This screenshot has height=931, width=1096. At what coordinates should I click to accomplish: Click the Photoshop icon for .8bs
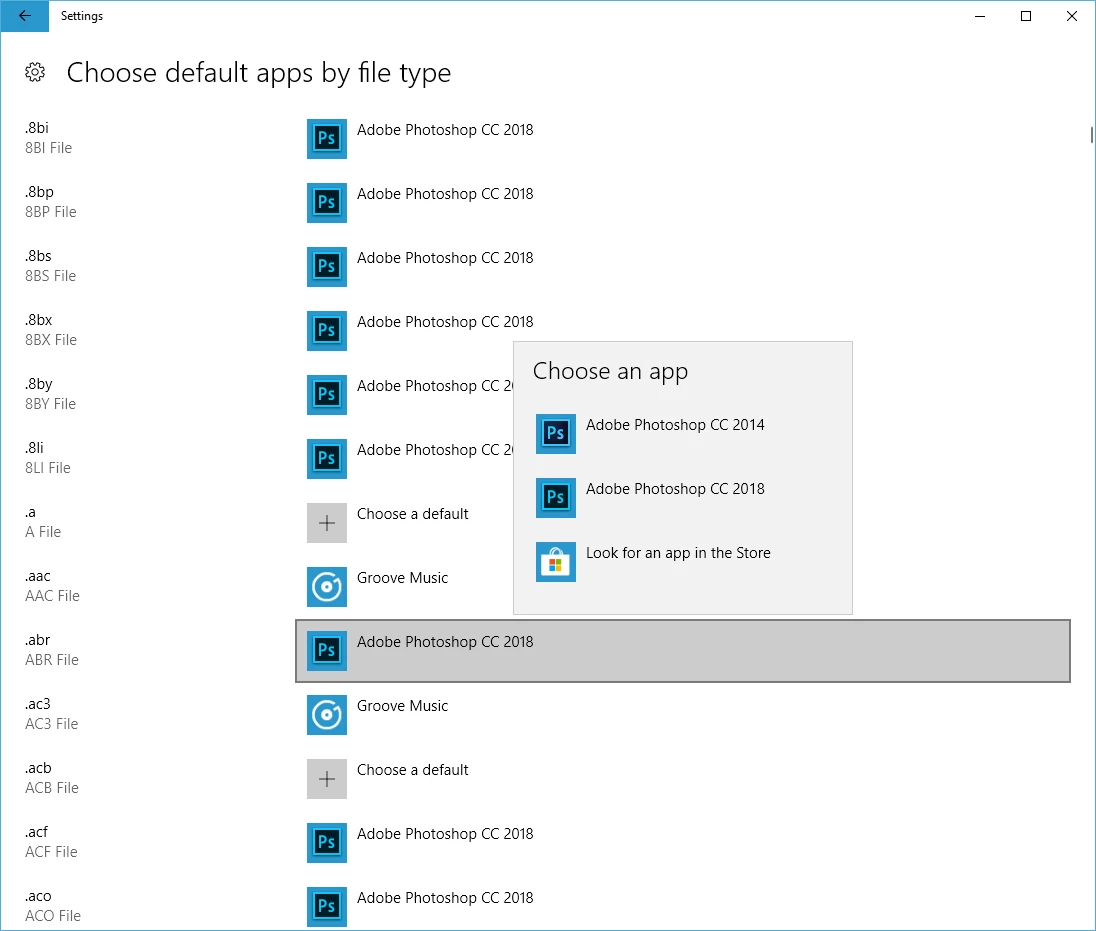pyautogui.click(x=326, y=266)
